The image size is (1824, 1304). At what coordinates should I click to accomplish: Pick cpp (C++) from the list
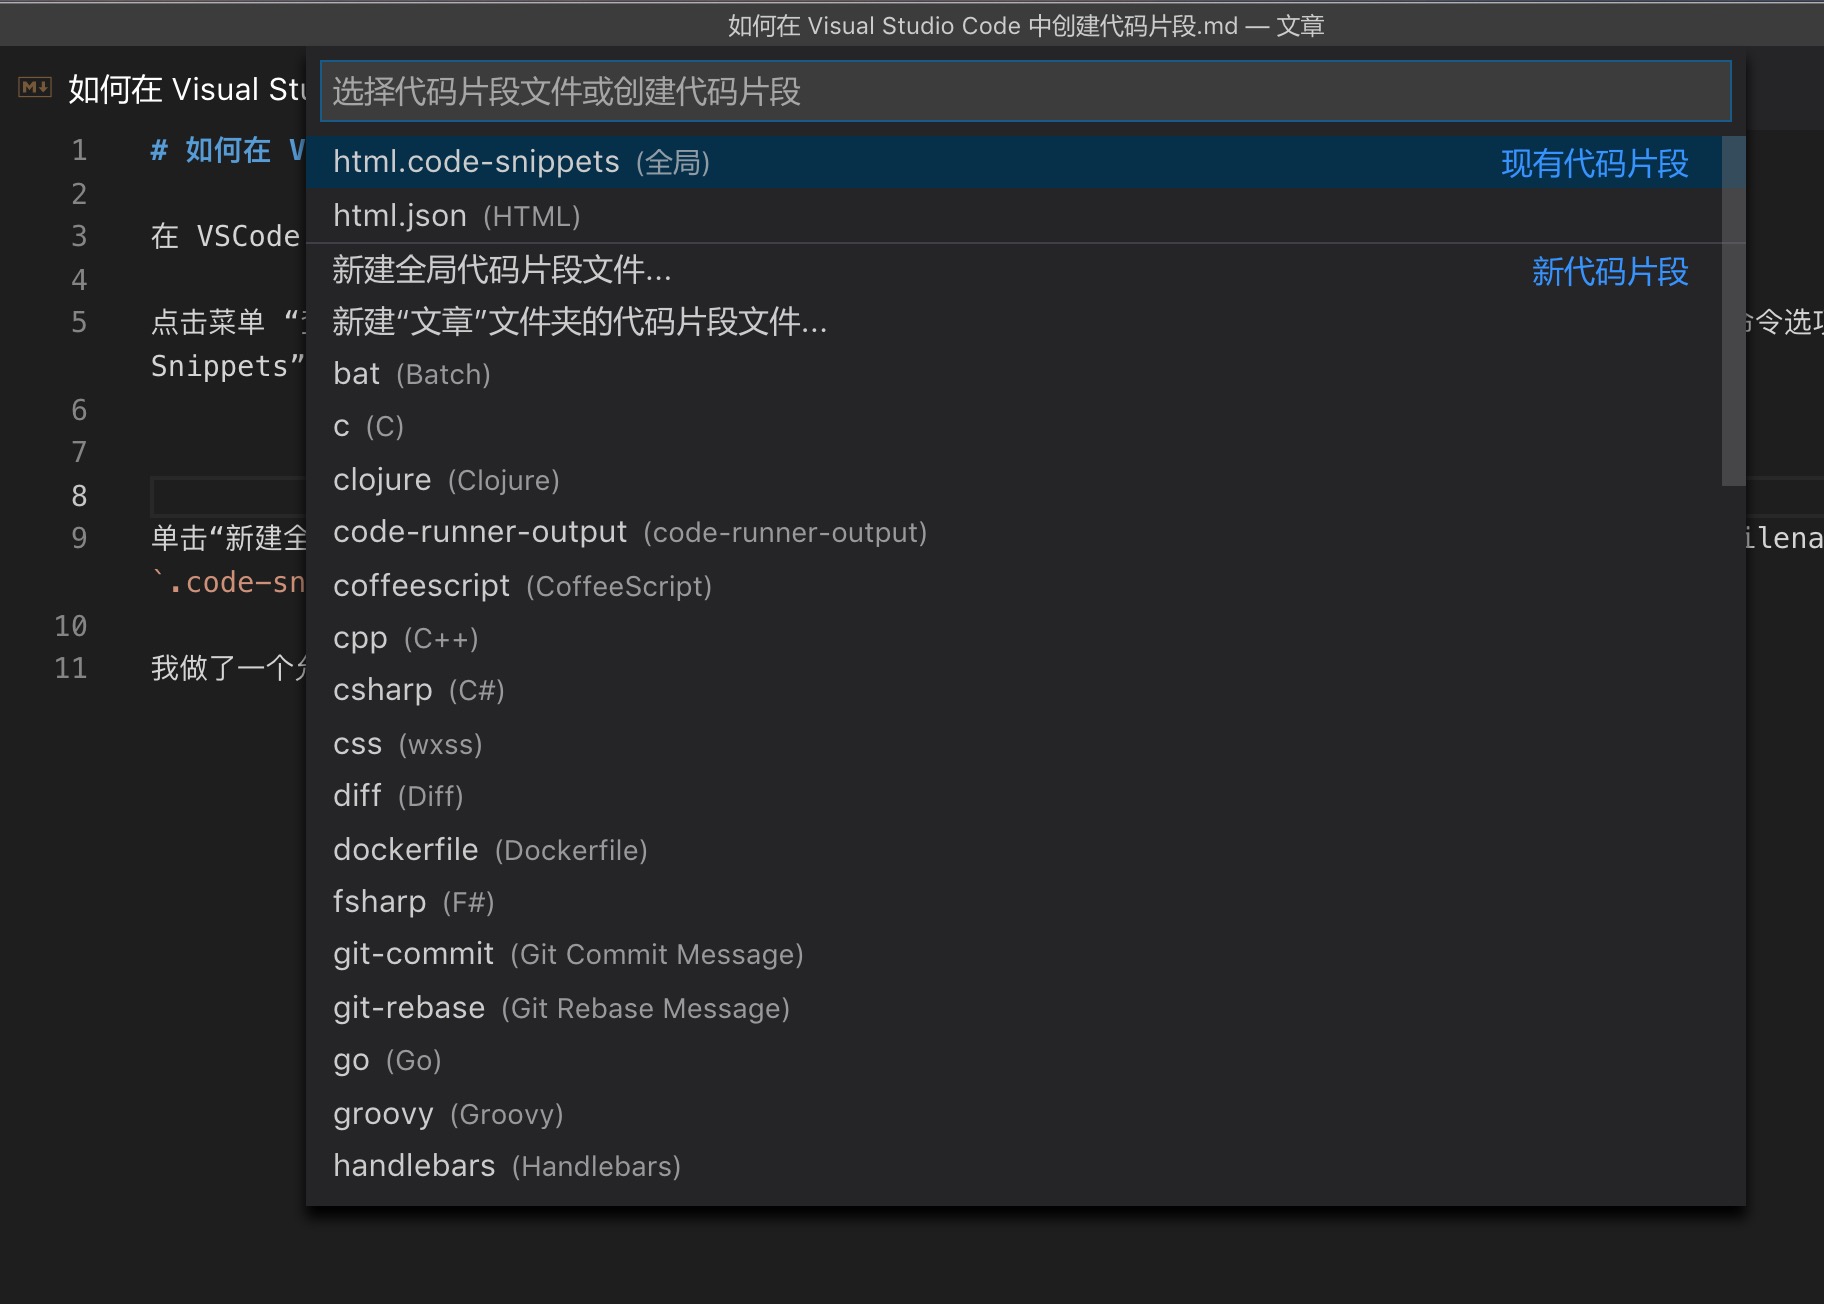point(405,638)
